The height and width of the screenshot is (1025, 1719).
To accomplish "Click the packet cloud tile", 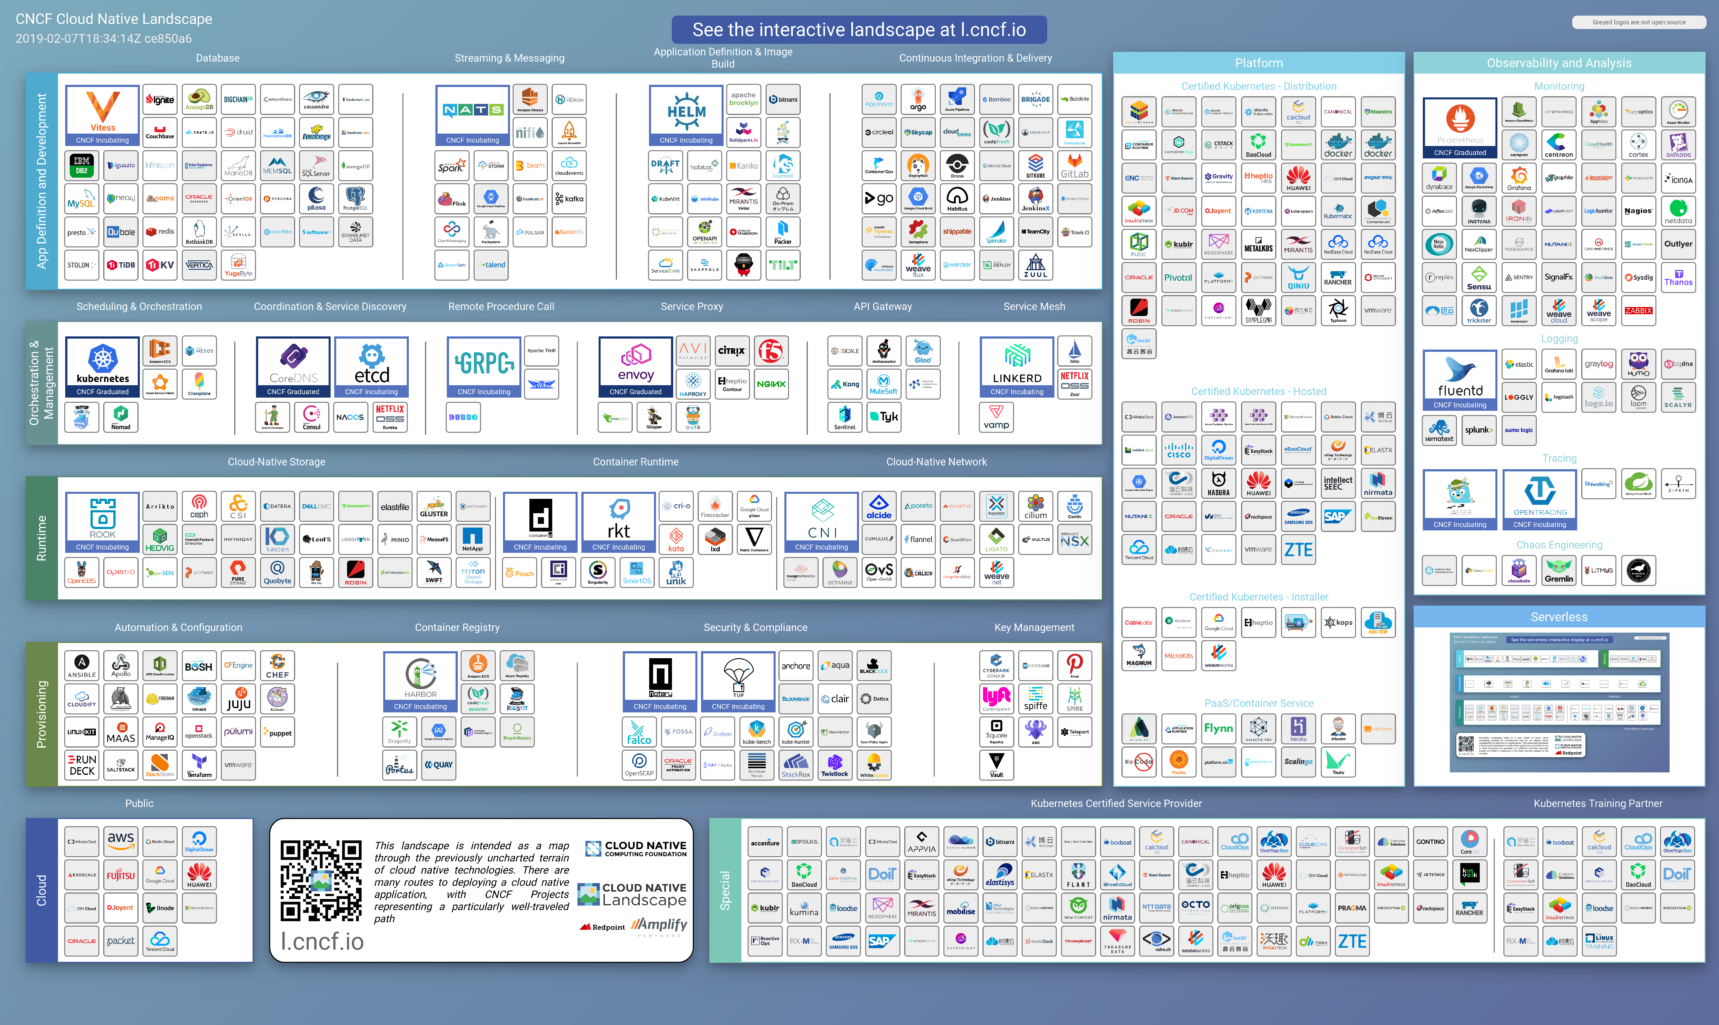I will click(121, 941).
